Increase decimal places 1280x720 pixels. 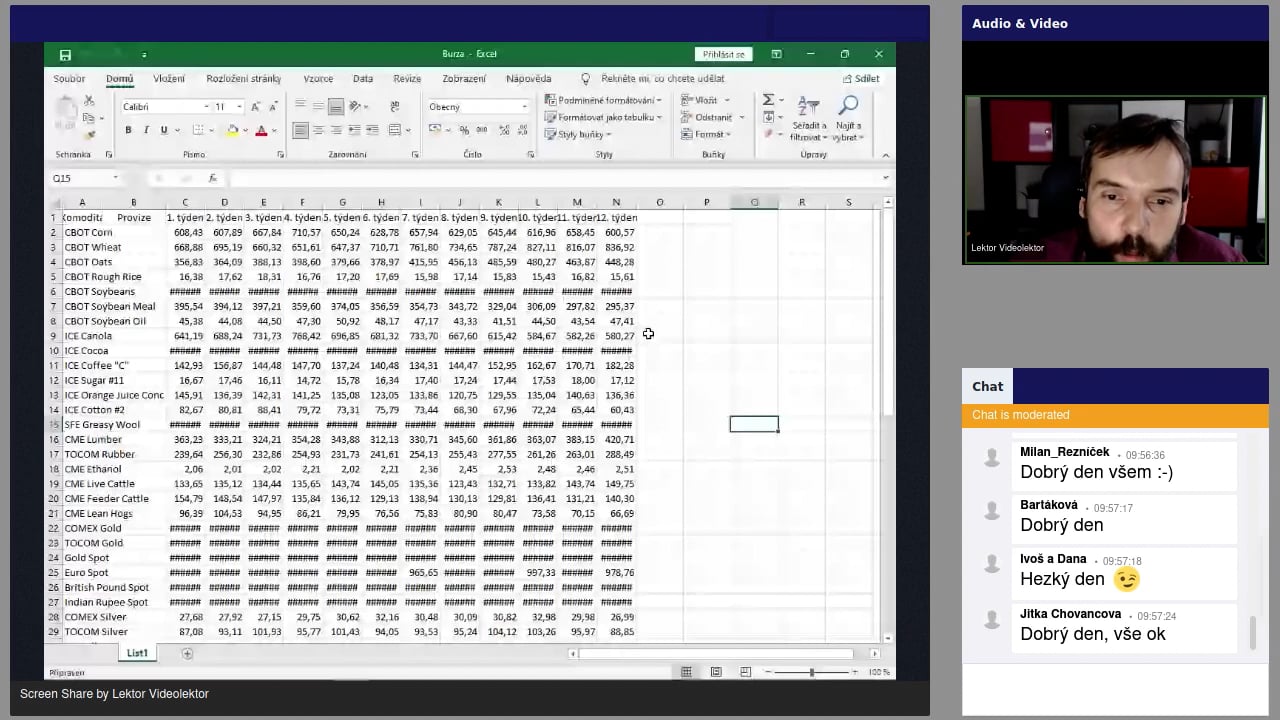[504, 130]
